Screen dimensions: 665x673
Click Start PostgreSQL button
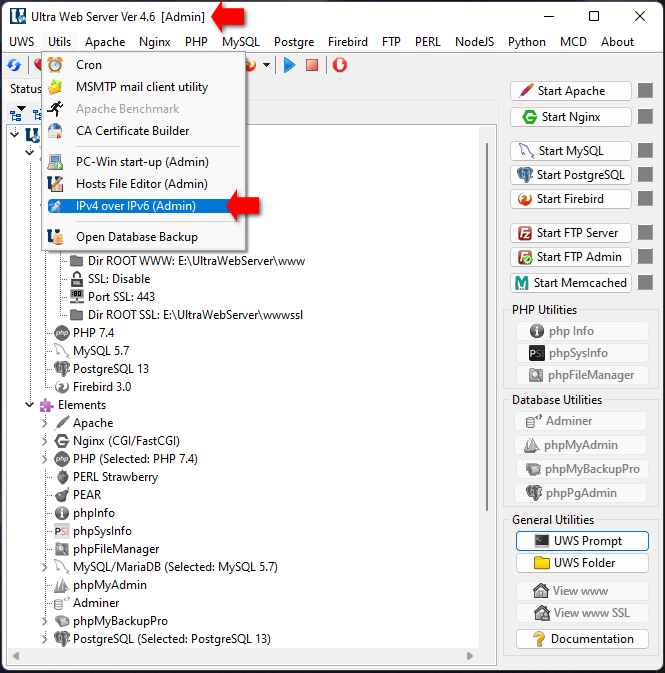coord(571,175)
